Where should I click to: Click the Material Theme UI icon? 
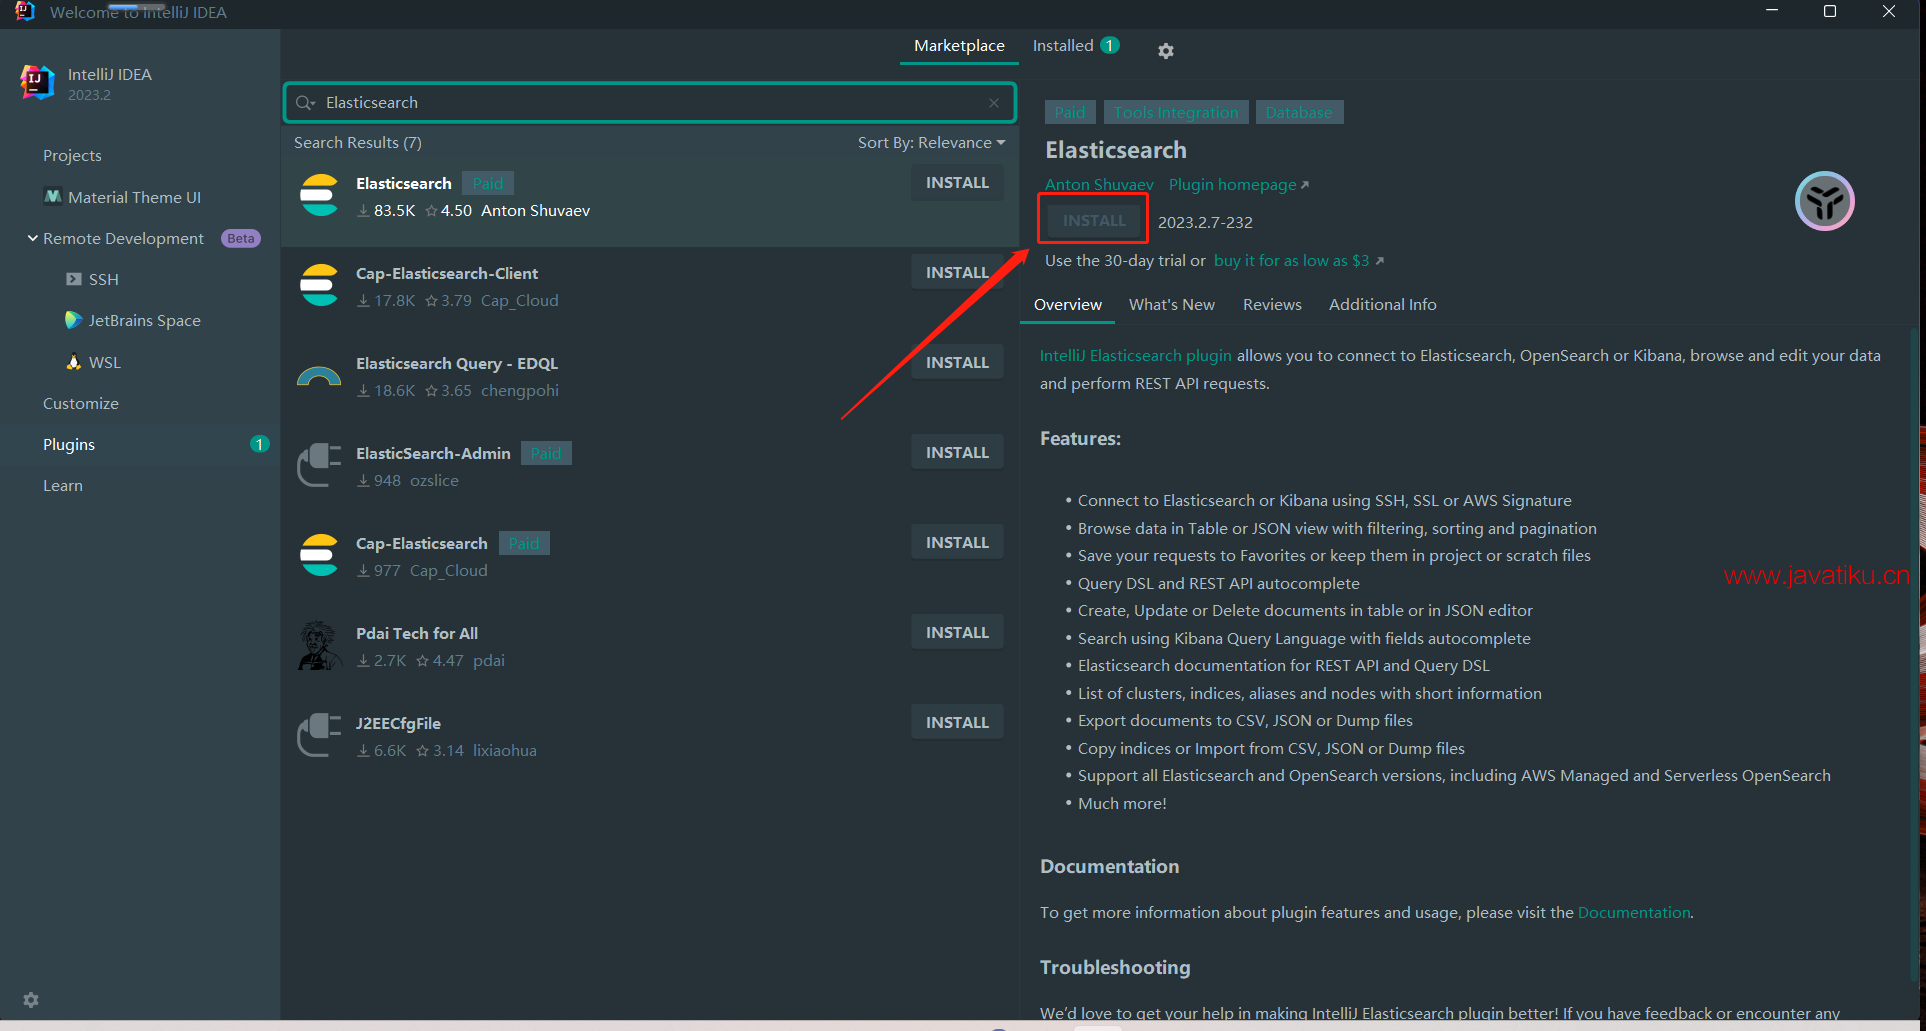pos(53,196)
